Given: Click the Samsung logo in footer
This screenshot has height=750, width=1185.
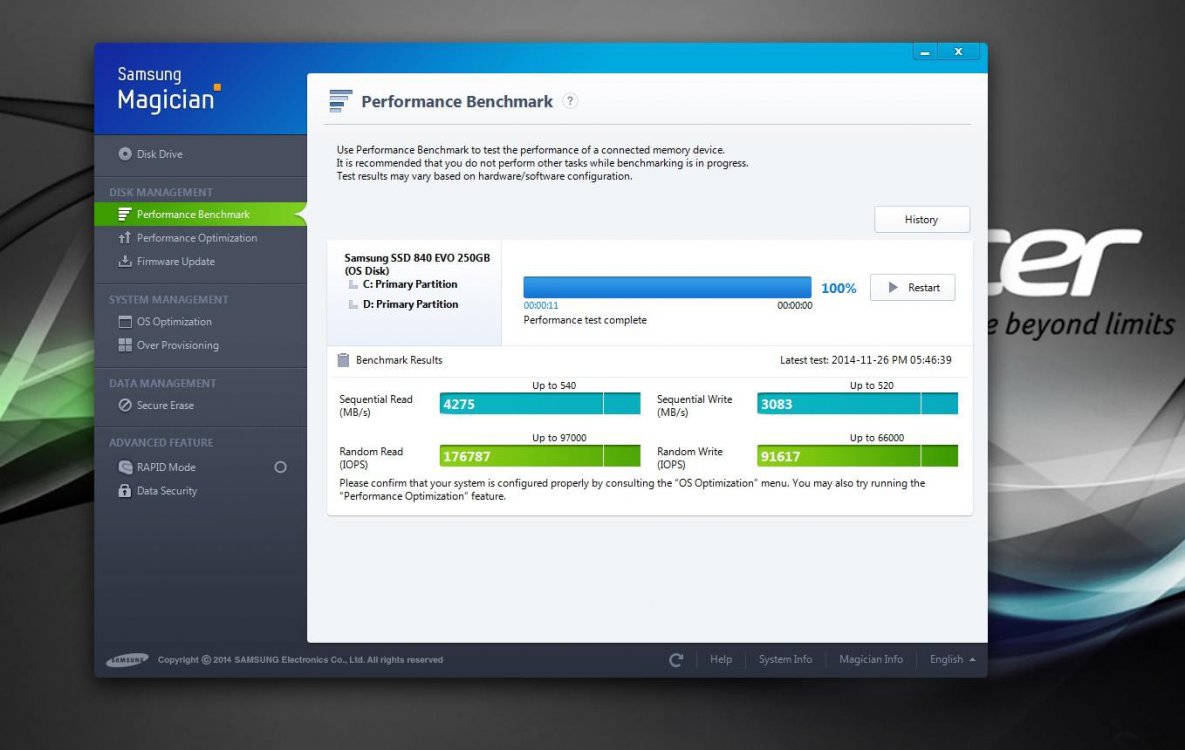Looking at the screenshot, I should [x=127, y=659].
